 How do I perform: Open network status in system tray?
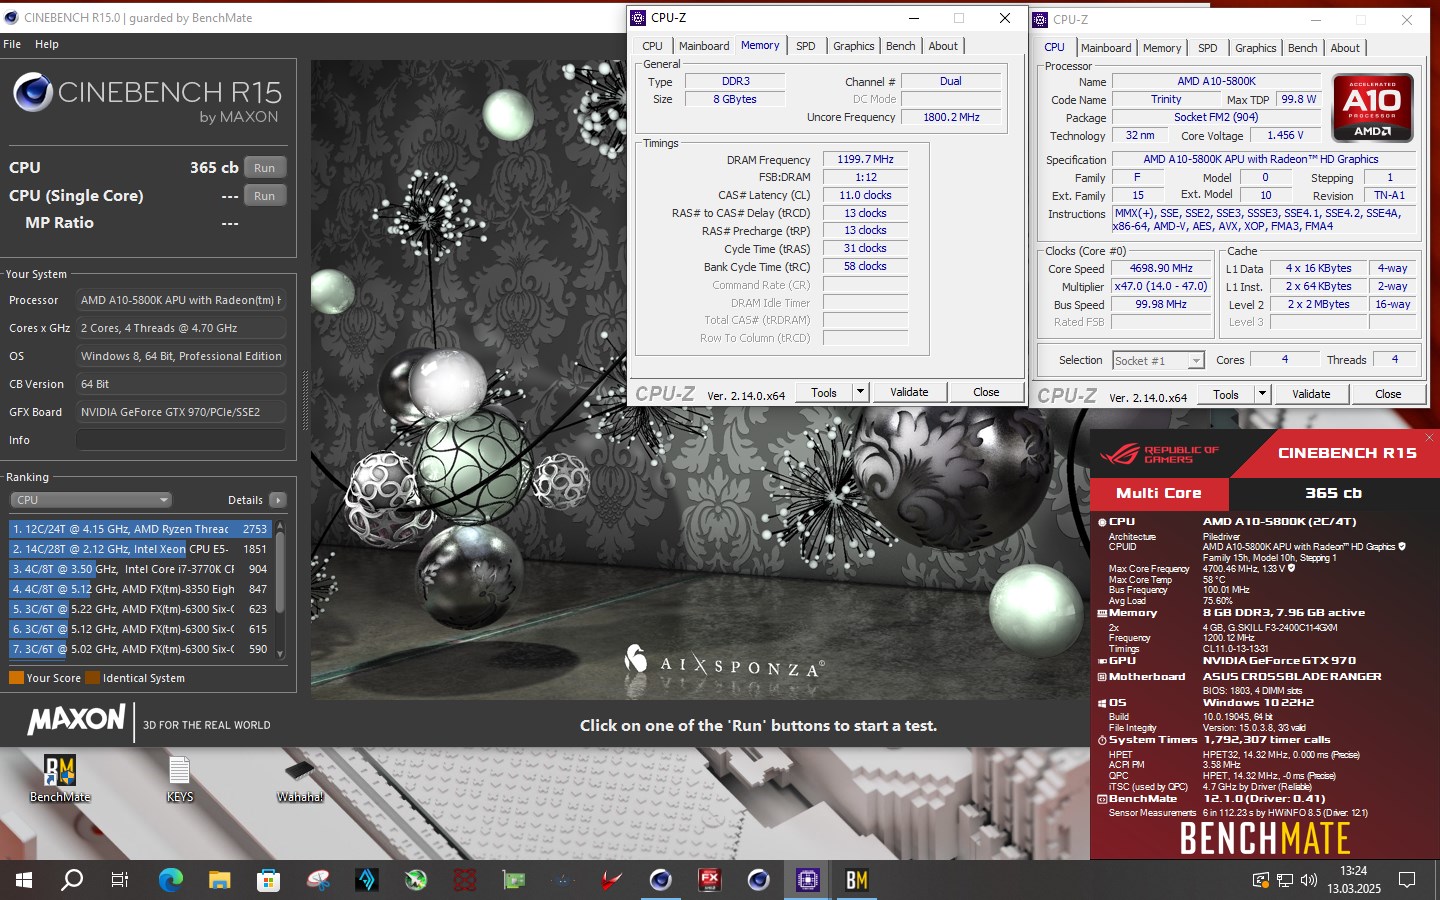pos(1285,880)
